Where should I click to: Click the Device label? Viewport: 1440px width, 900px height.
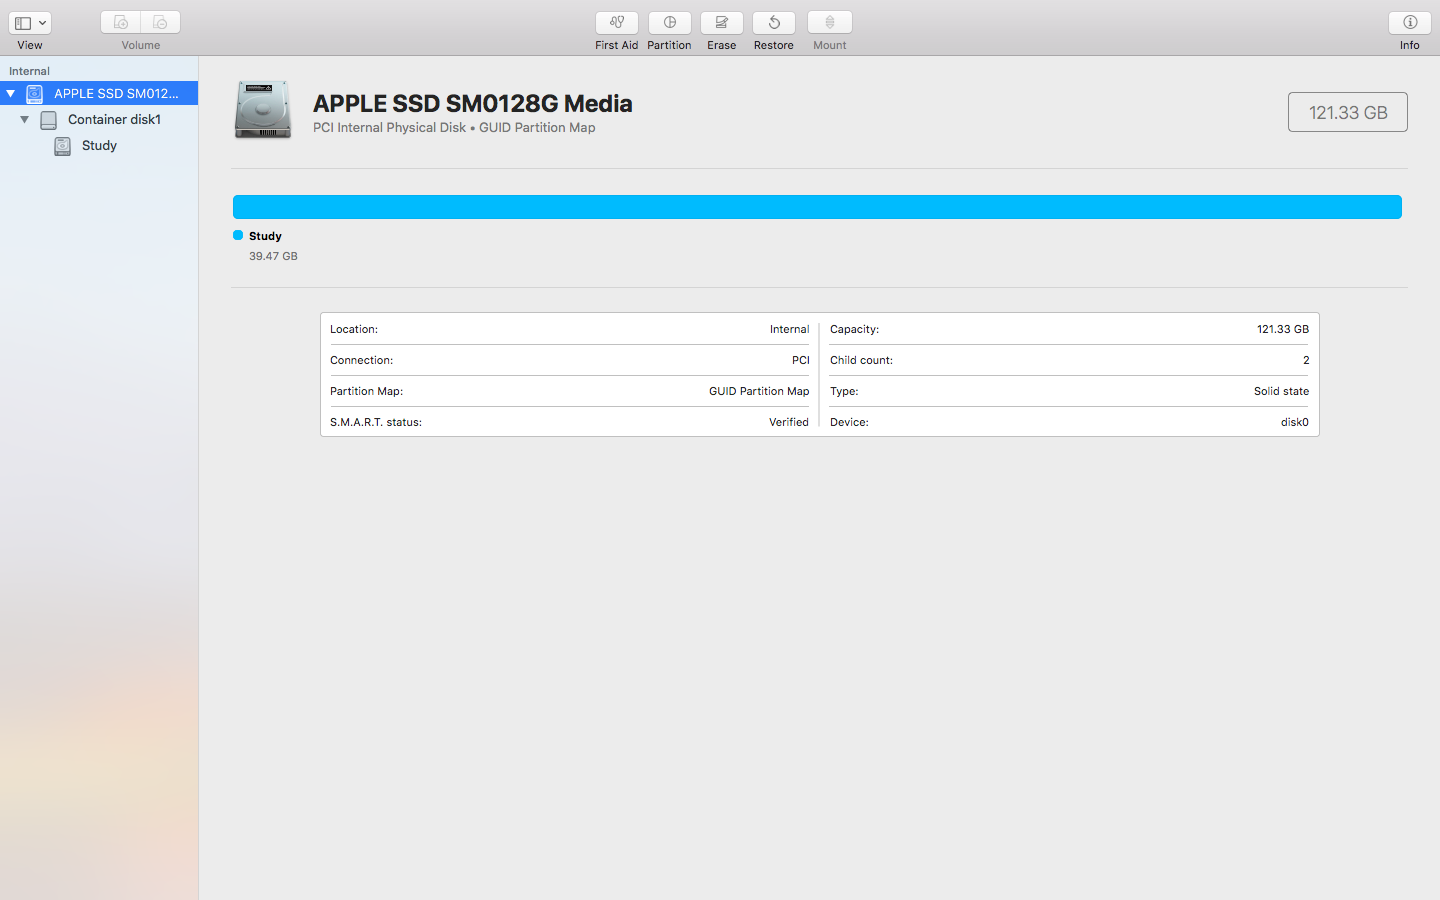tap(849, 422)
